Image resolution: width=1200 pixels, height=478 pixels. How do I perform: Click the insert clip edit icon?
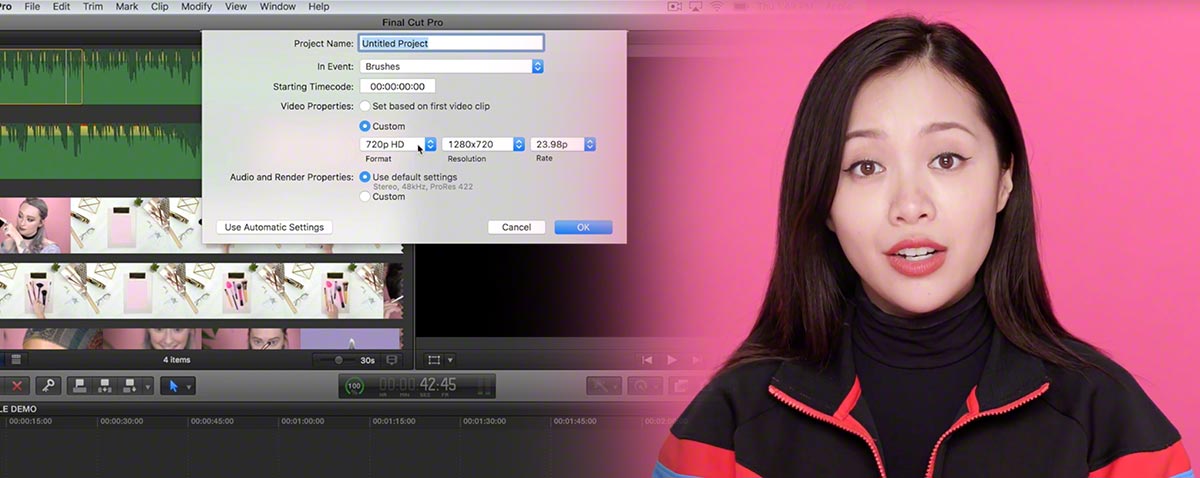coord(106,385)
